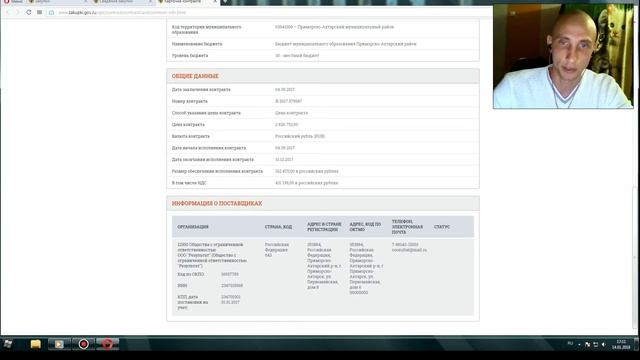Click the Action Center flag tray icon
640x360 pixels.
[587, 344]
